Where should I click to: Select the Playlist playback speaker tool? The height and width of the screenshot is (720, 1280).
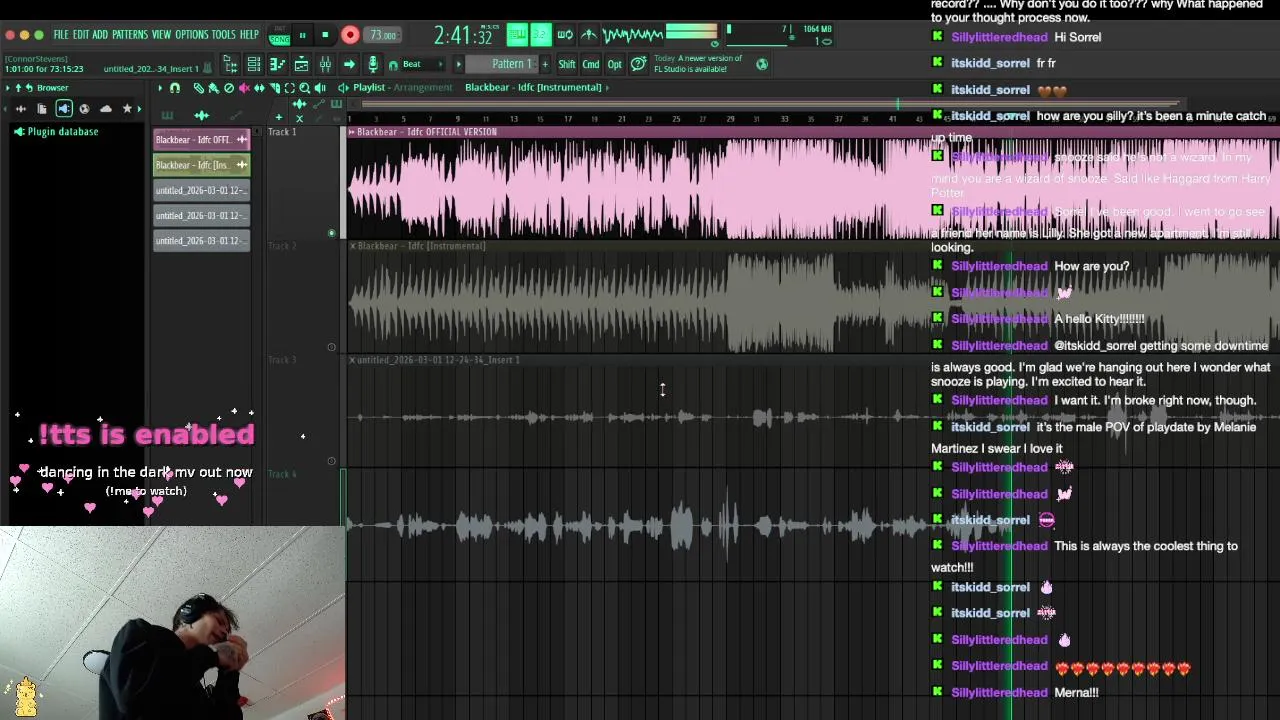click(x=320, y=88)
